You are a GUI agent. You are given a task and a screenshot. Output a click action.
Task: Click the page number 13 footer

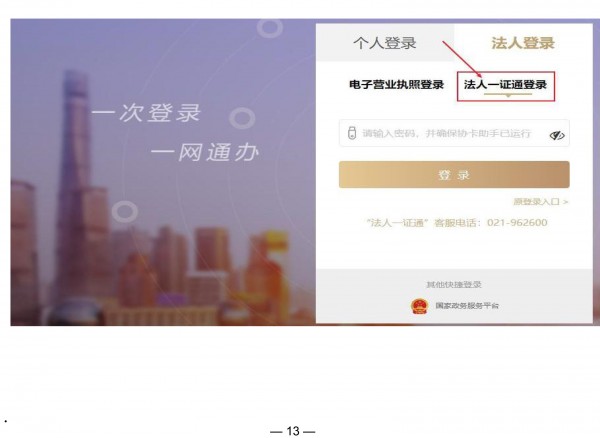(293, 431)
